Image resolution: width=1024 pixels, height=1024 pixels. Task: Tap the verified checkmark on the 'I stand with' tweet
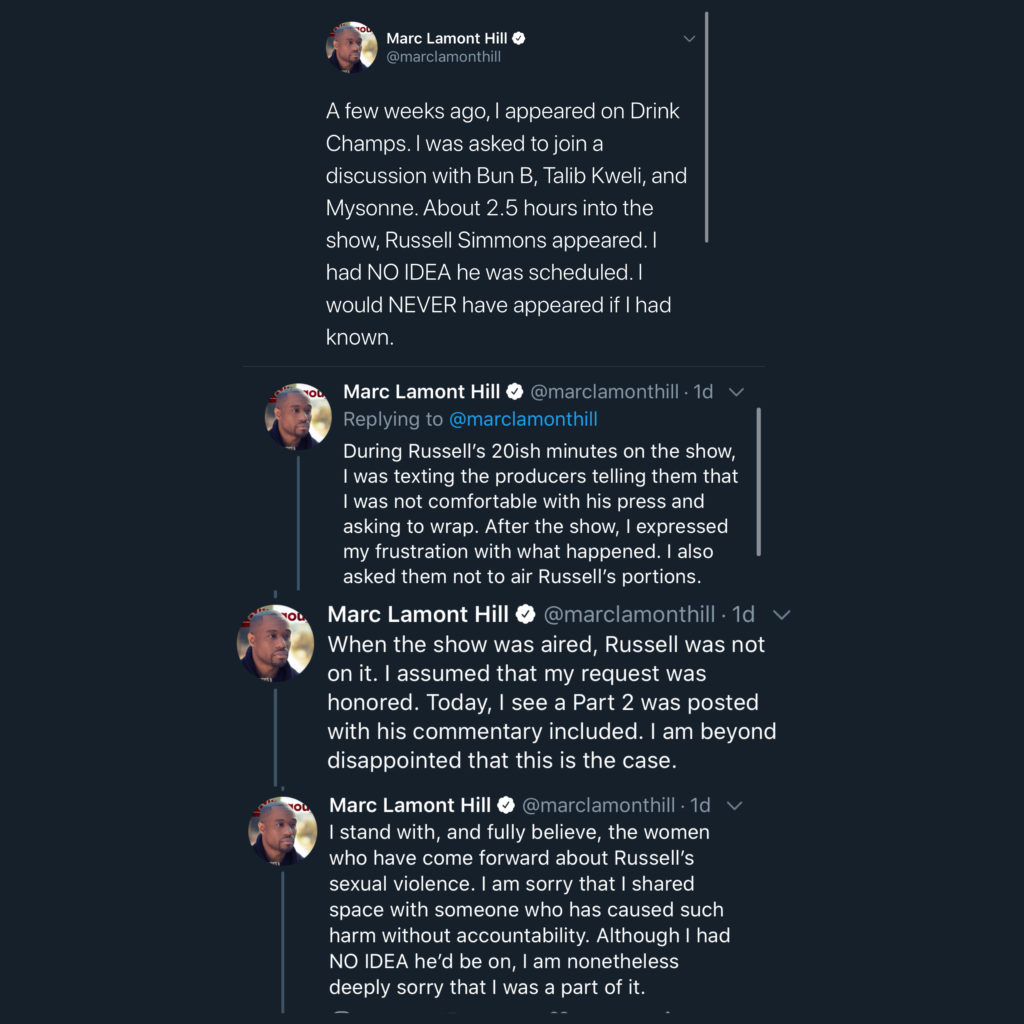(x=507, y=805)
